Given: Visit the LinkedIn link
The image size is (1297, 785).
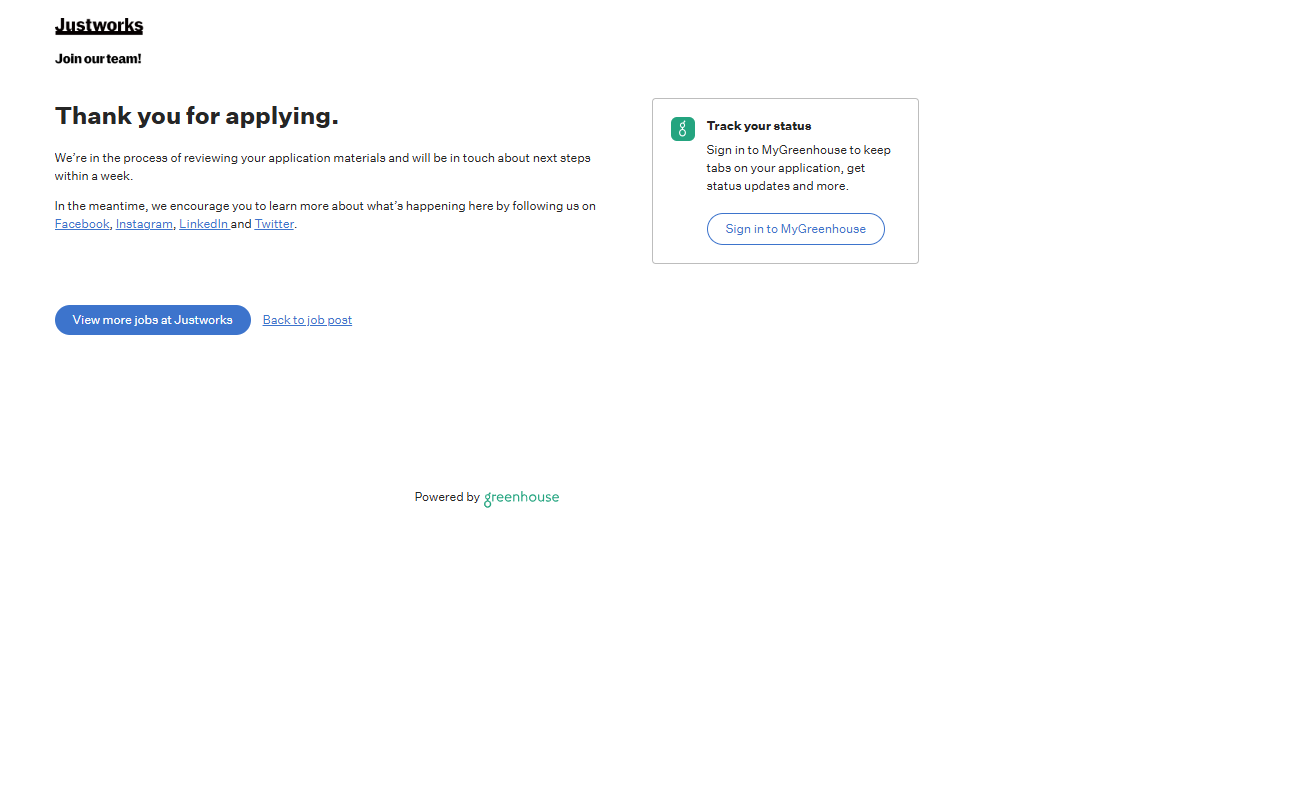Looking at the screenshot, I should [x=203, y=224].
